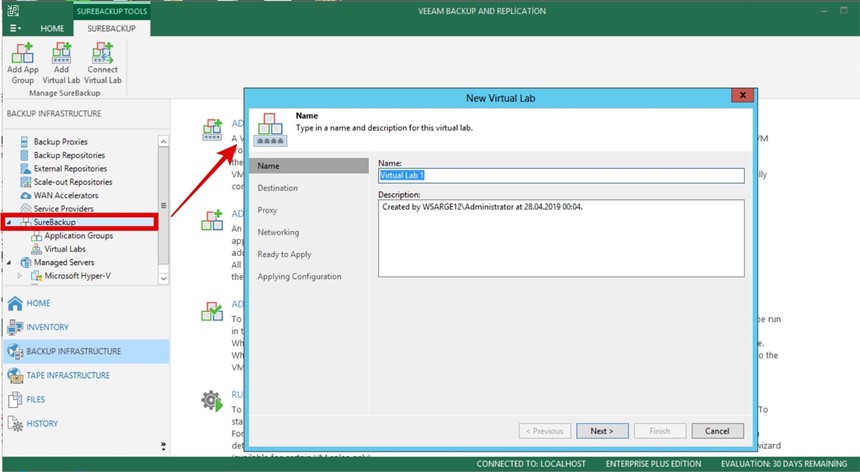Select the SureBackup tree node

tap(55, 222)
